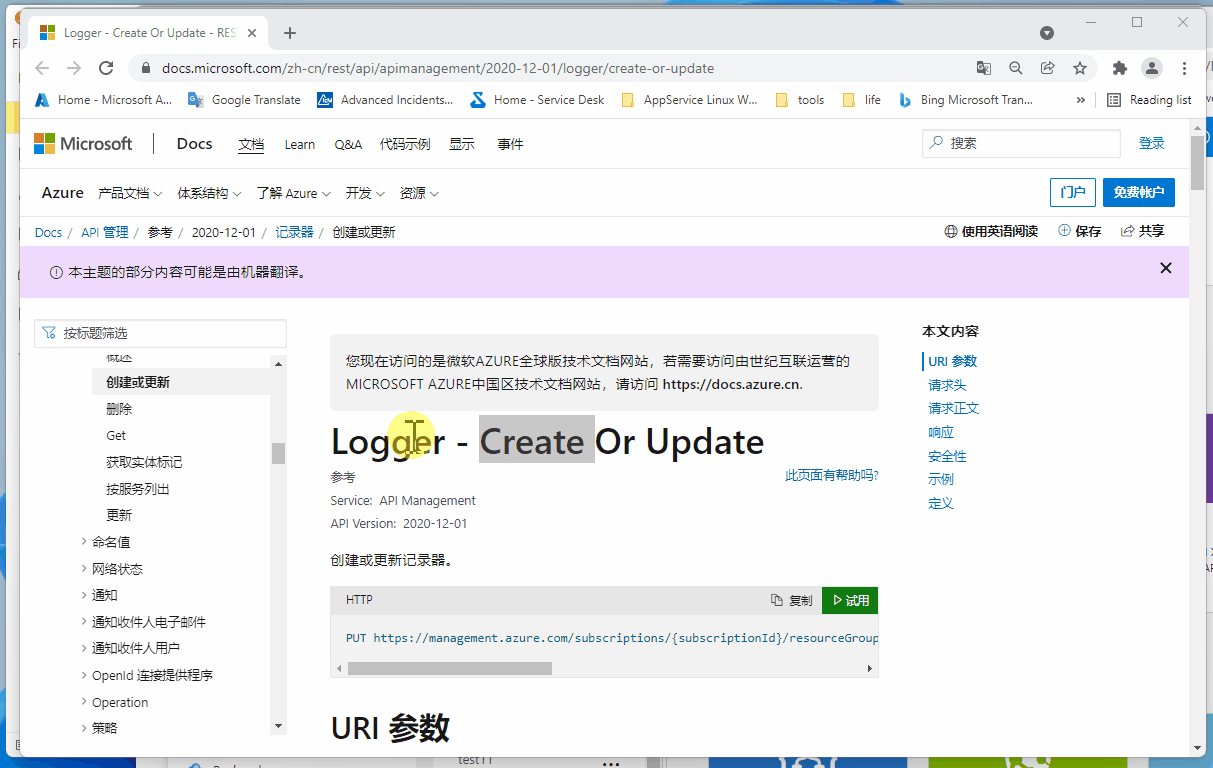Reload the page with the refresh icon
1213x768 pixels.
tap(106, 68)
